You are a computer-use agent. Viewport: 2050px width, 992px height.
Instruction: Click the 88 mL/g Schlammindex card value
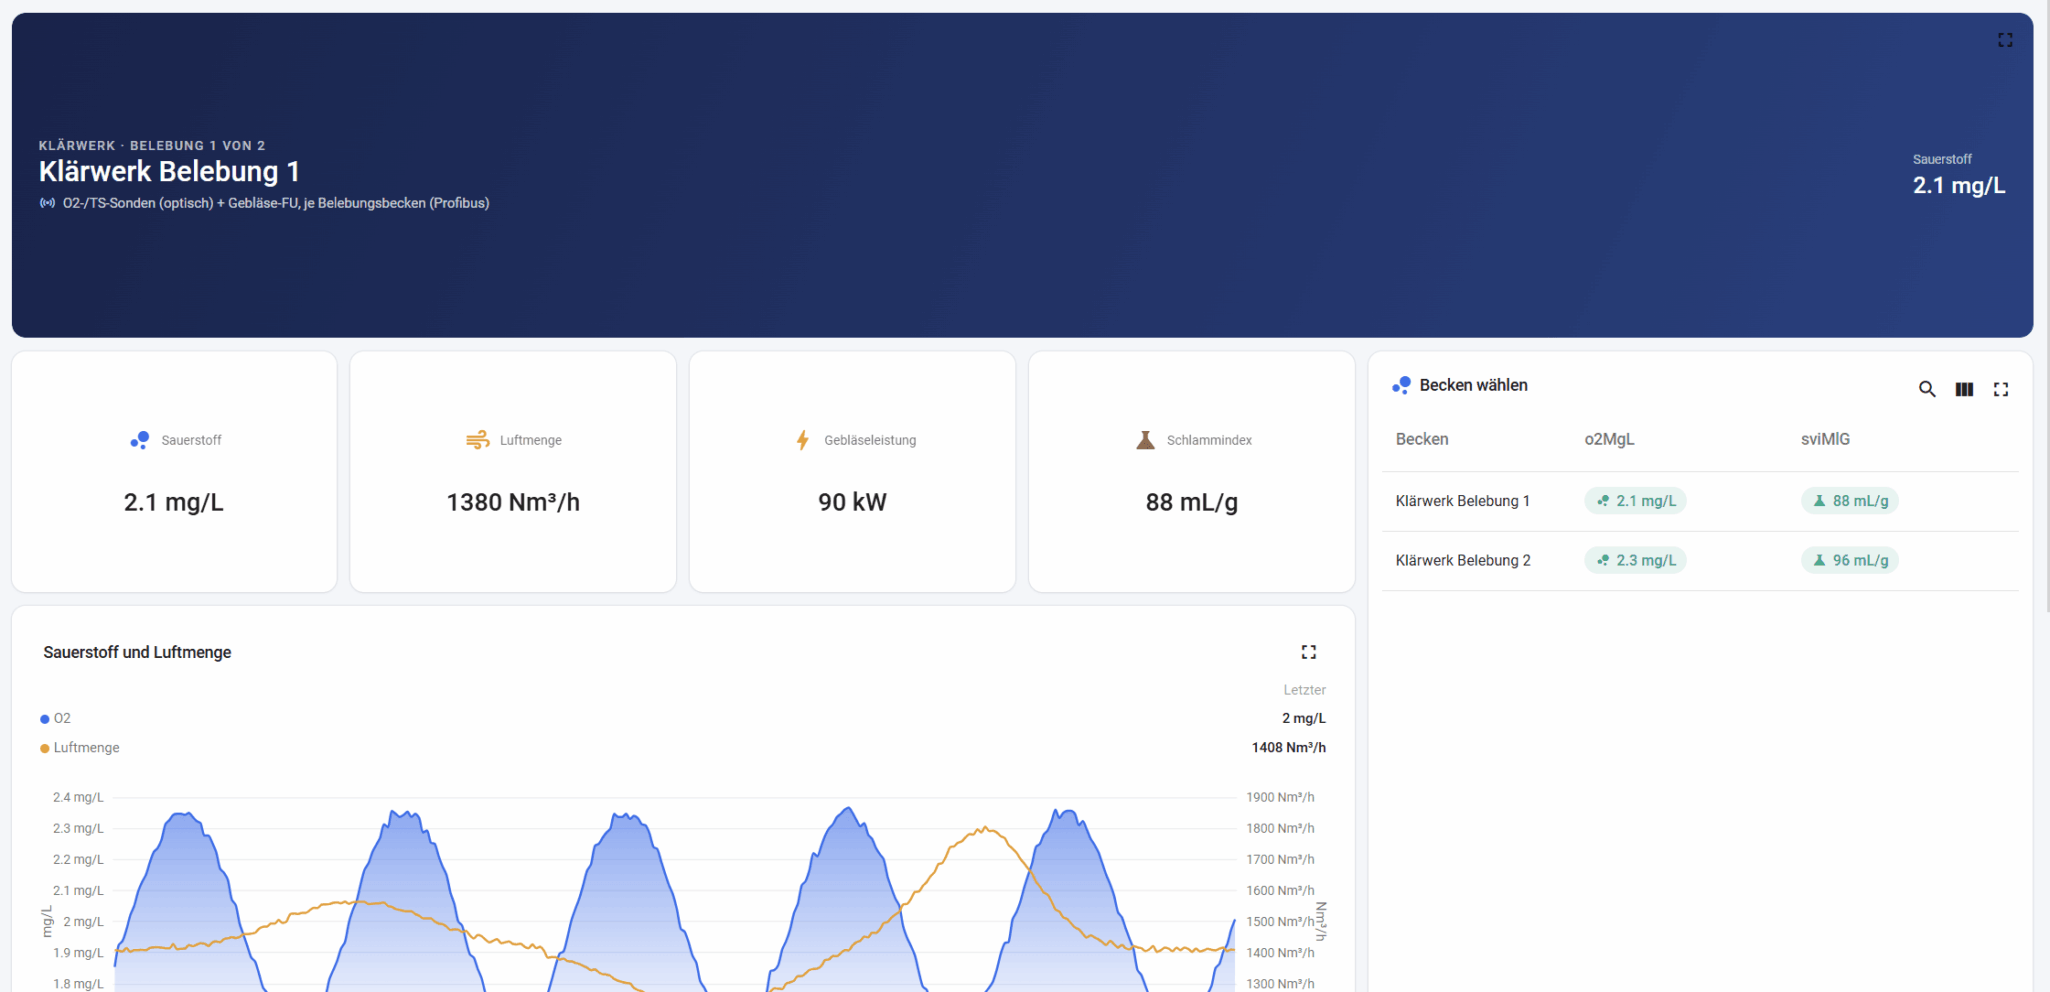[1191, 502]
